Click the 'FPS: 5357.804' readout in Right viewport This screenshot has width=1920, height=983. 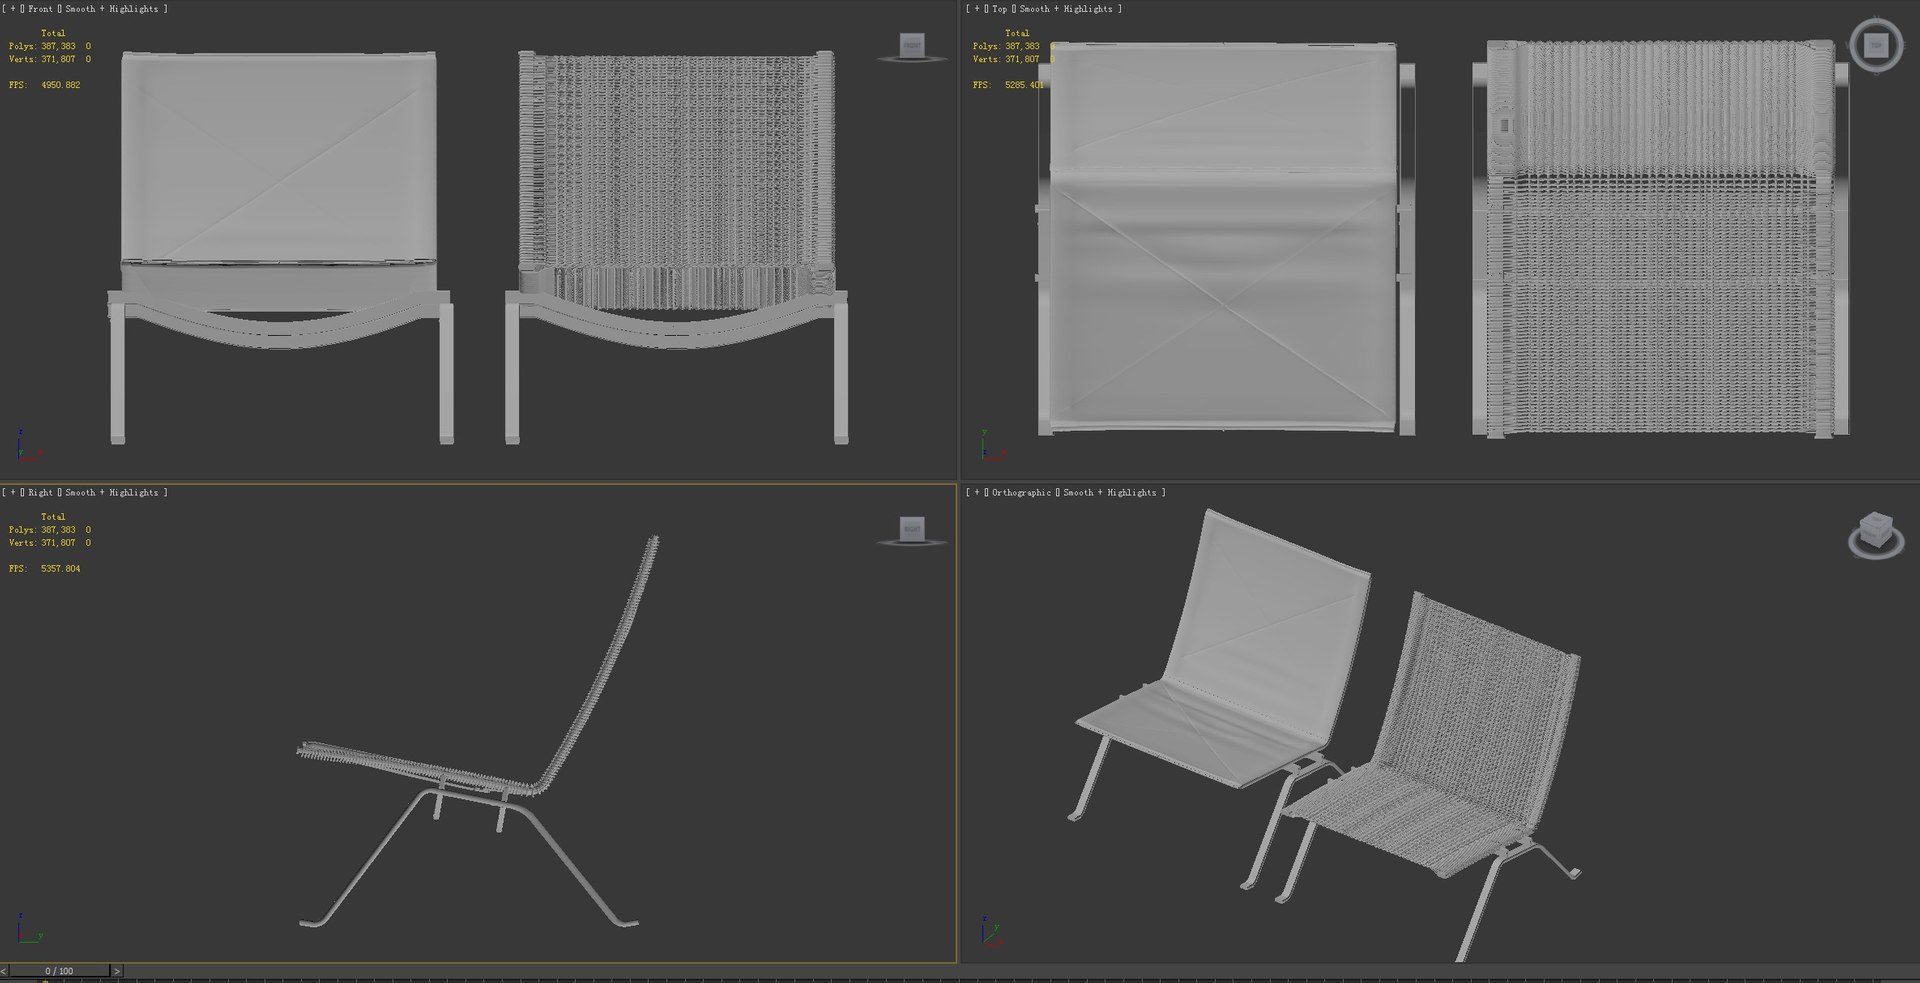pyautogui.click(x=45, y=569)
